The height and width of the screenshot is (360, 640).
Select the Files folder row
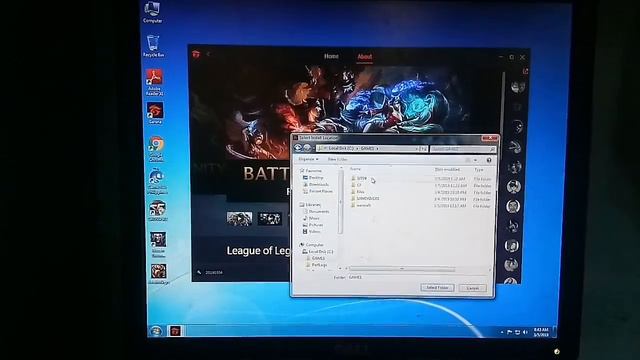click(x=420, y=192)
